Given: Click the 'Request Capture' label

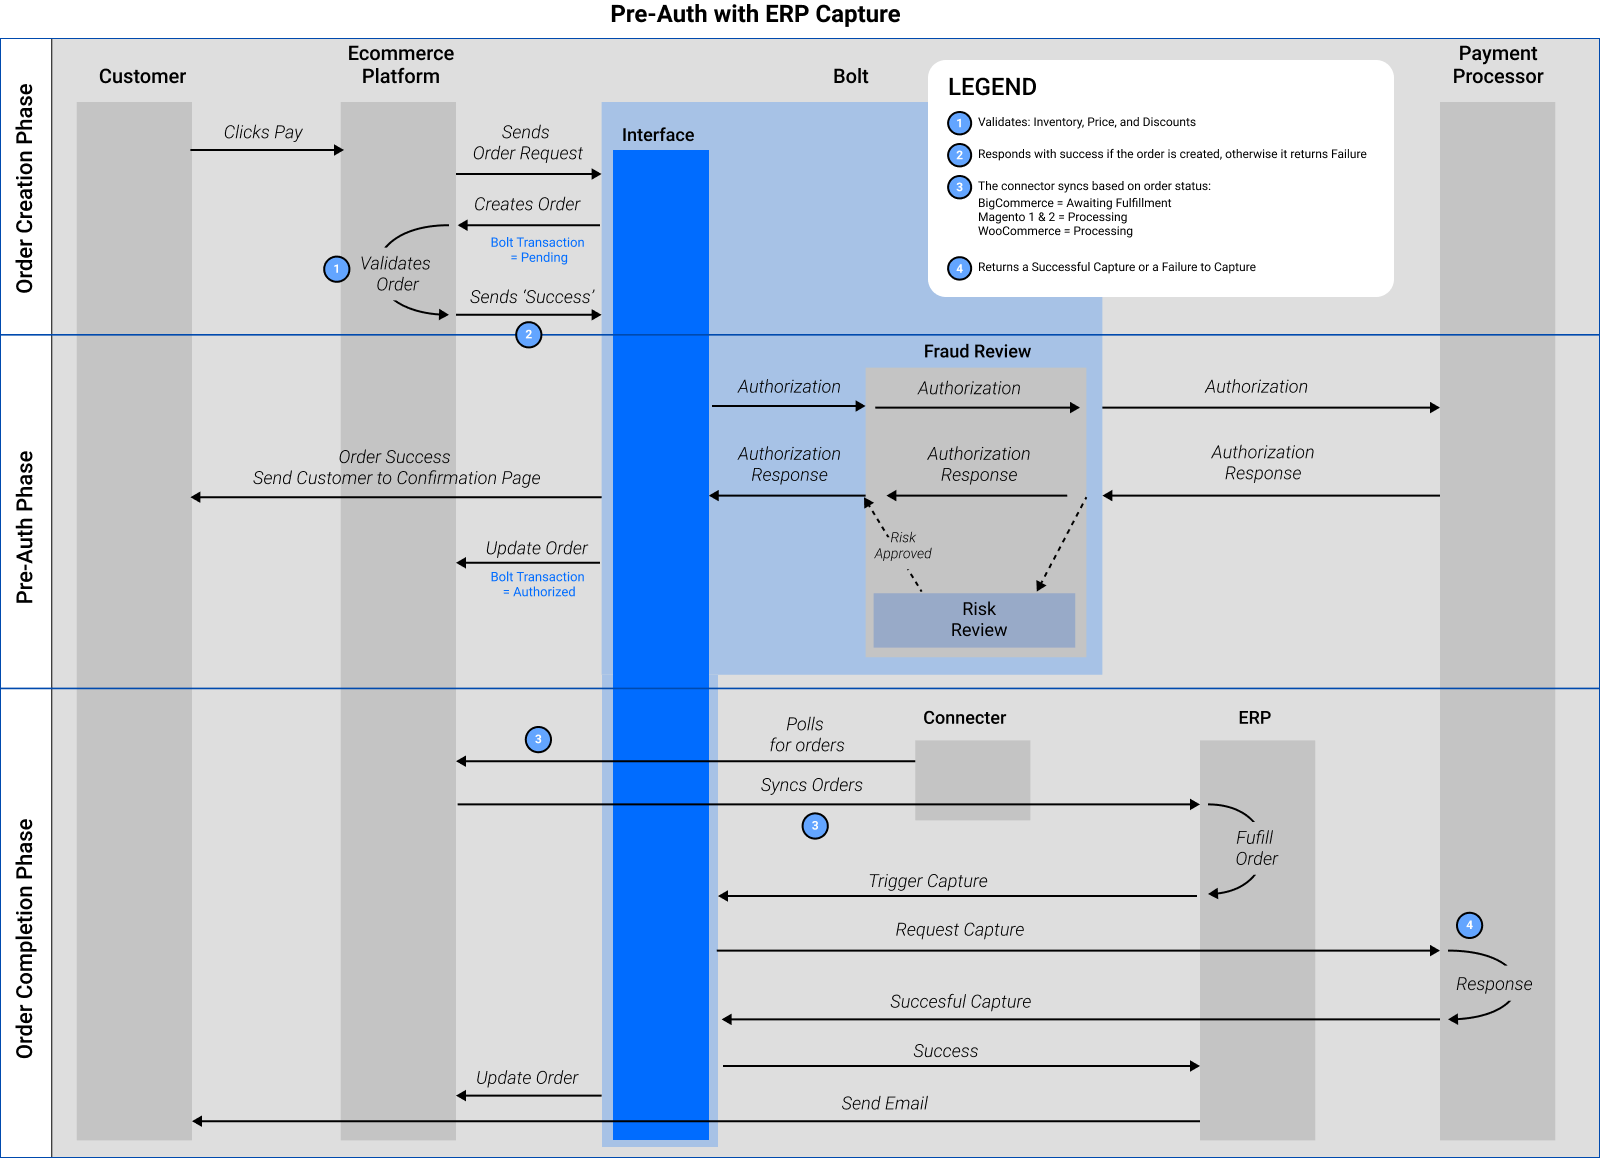Looking at the screenshot, I should [960, 930].
